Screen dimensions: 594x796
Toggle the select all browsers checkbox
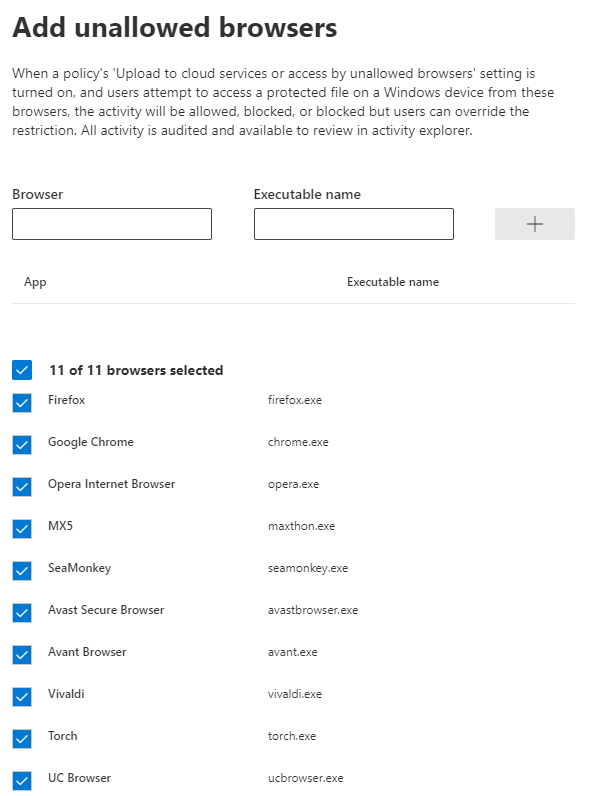22,370
